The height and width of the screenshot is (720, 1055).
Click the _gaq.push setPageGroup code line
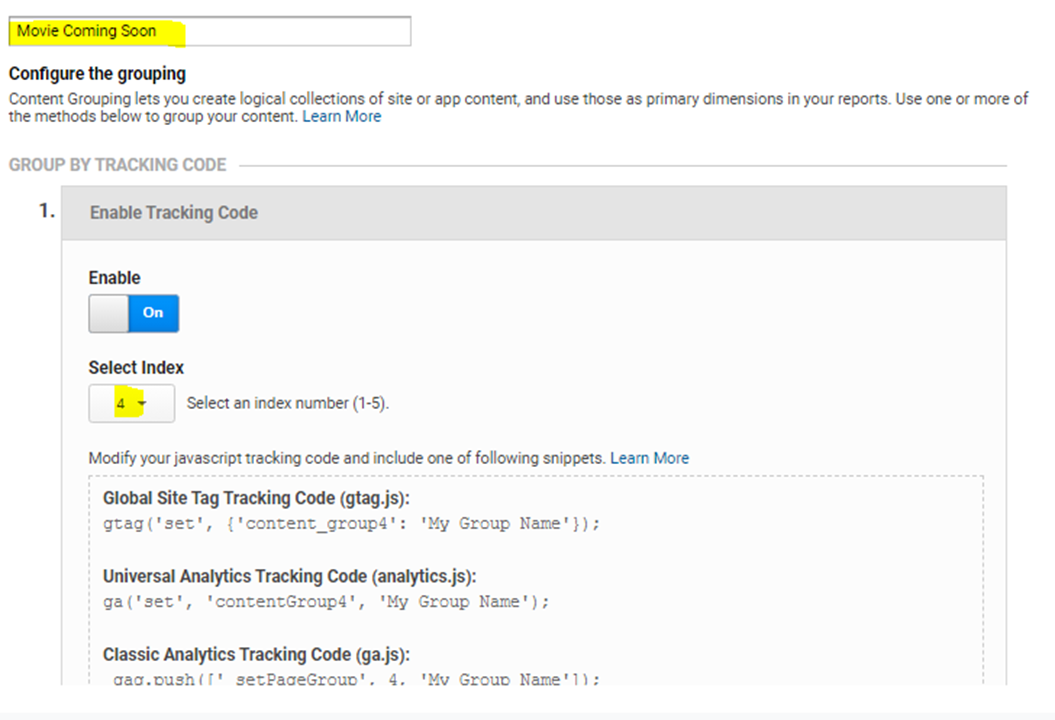click(x=351, y=679)
